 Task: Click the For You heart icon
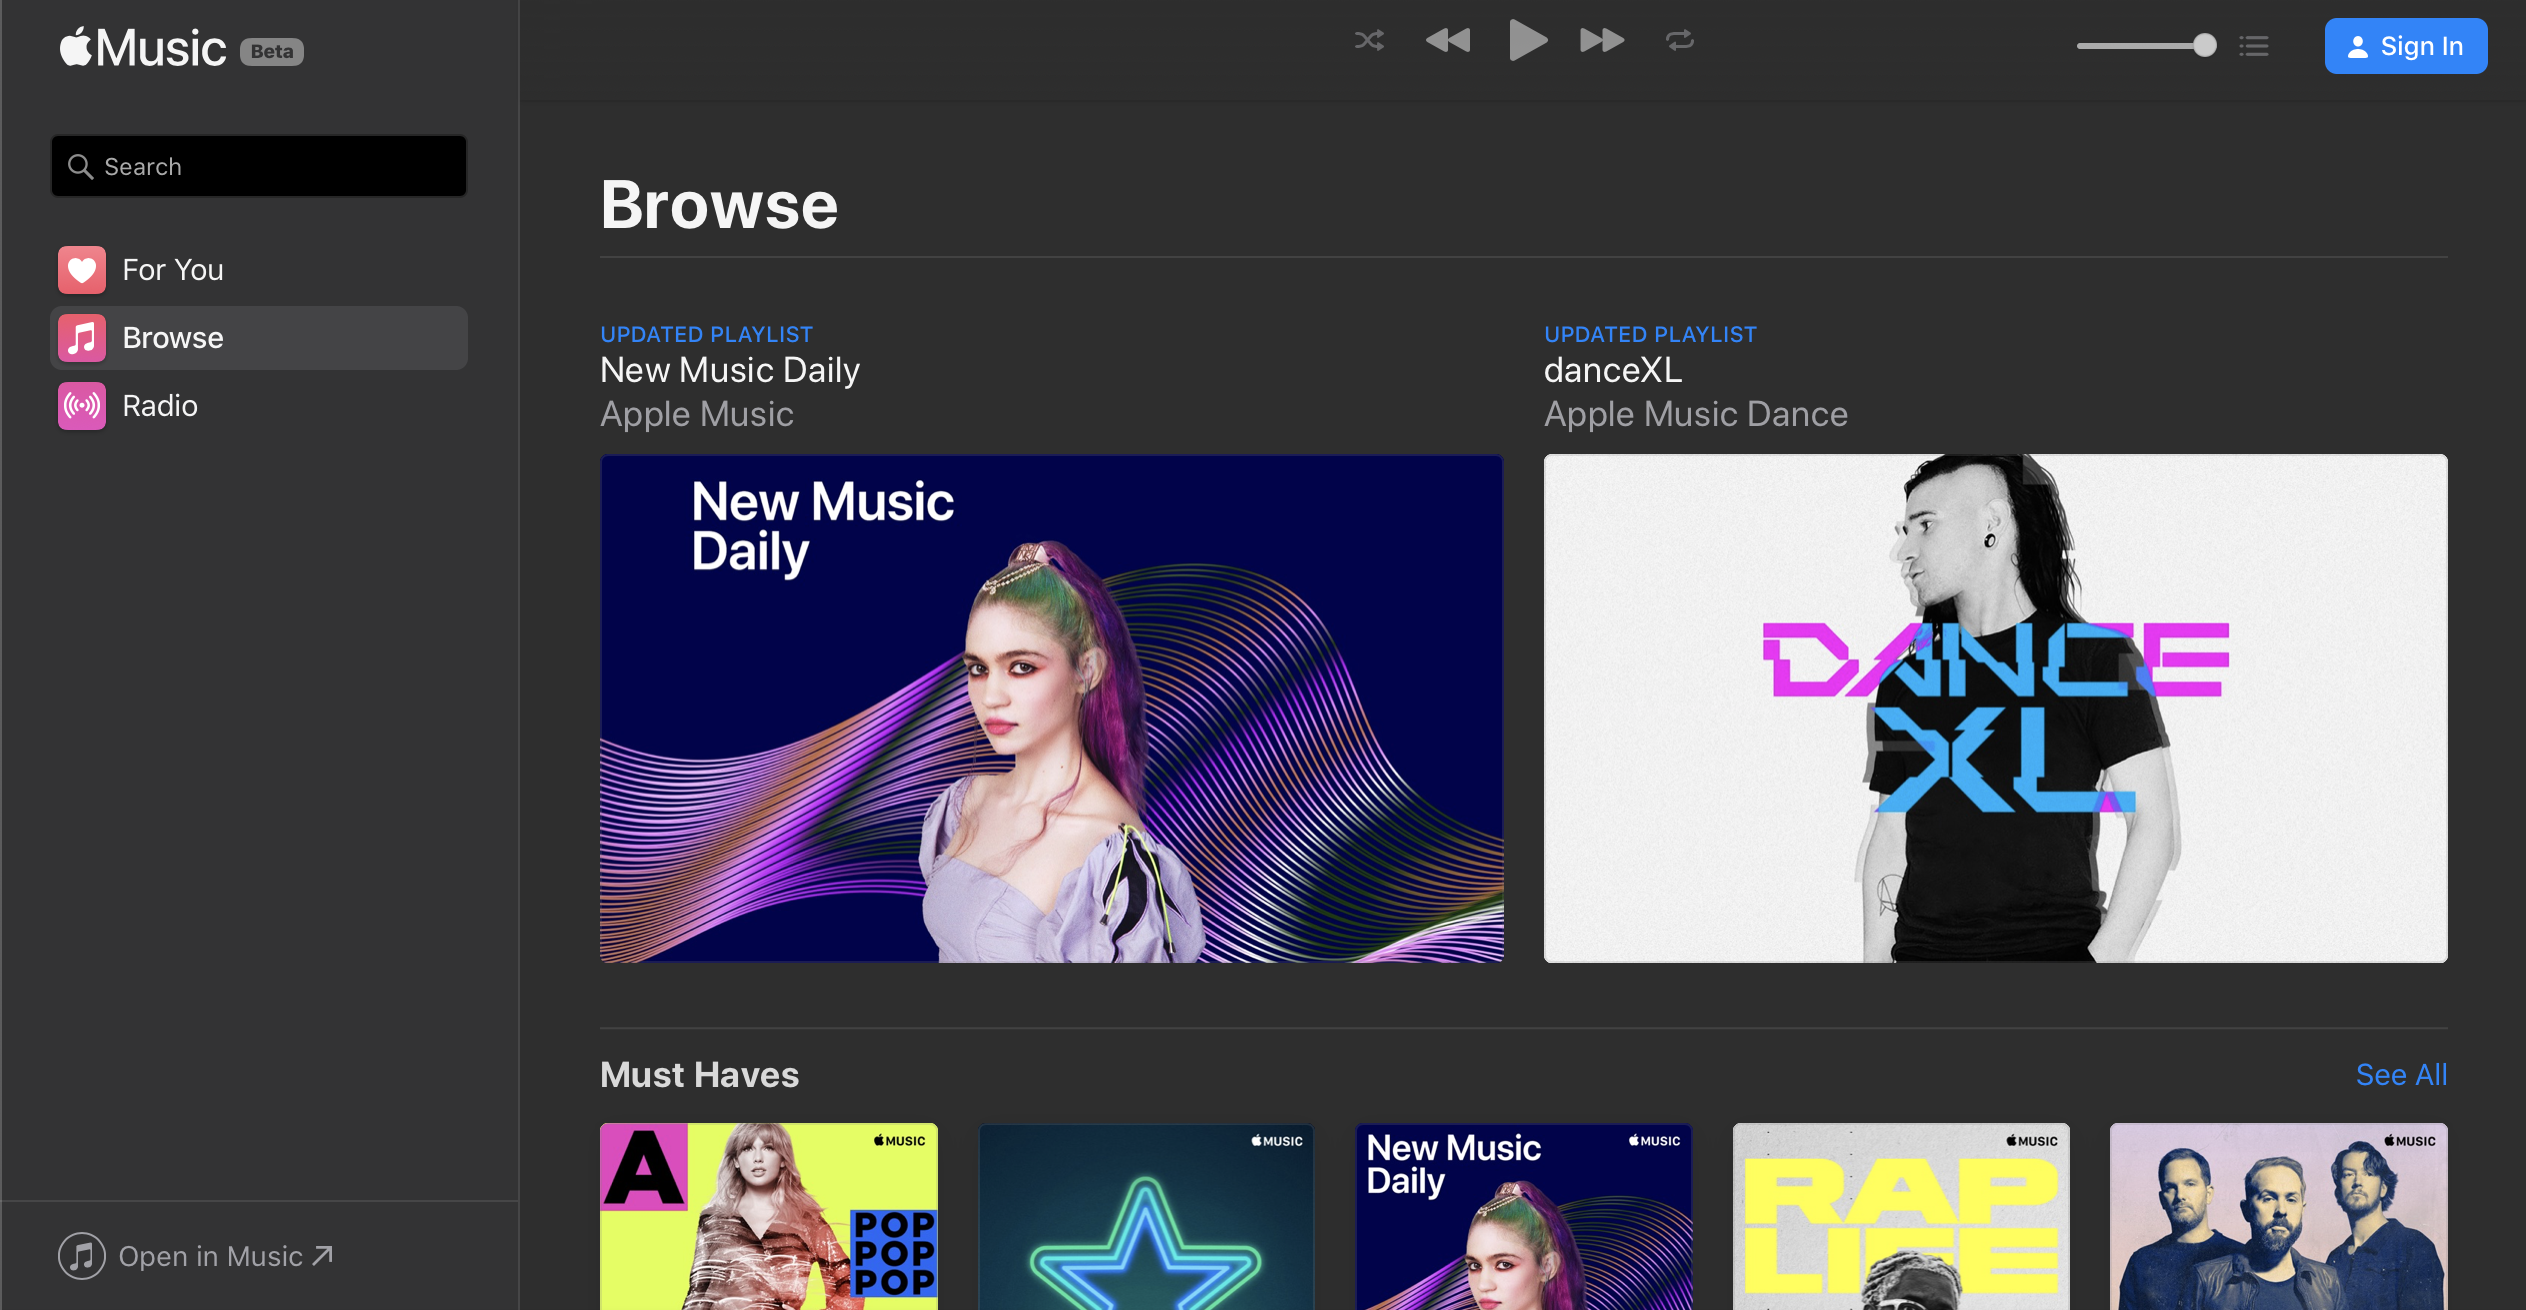click(x=82, y=270)
